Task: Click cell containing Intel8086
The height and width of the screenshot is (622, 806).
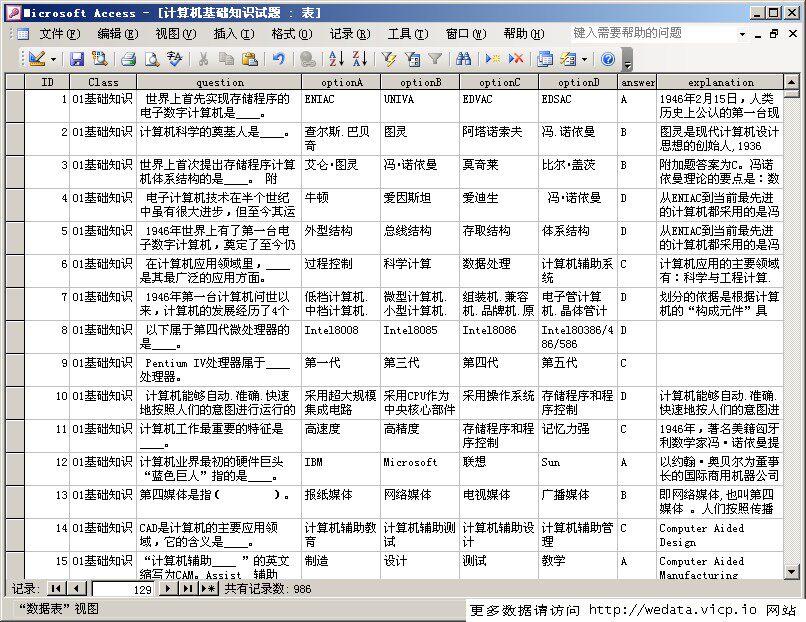Action: [x=499, y=337]
